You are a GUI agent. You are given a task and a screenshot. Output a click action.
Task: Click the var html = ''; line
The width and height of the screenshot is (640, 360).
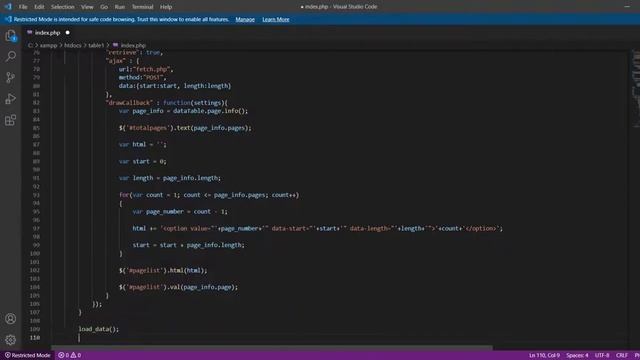click(x=143, y=144)
